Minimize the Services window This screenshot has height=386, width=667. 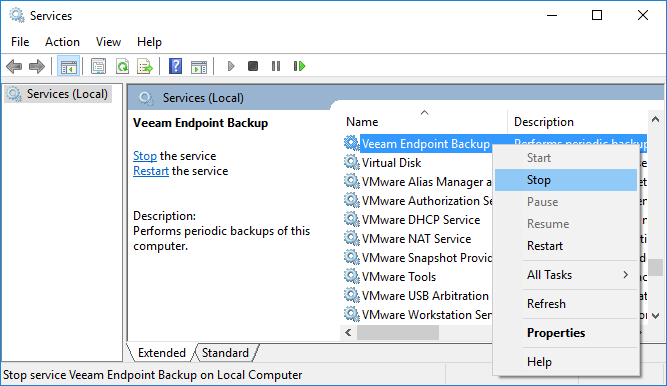tap(552, 15)
